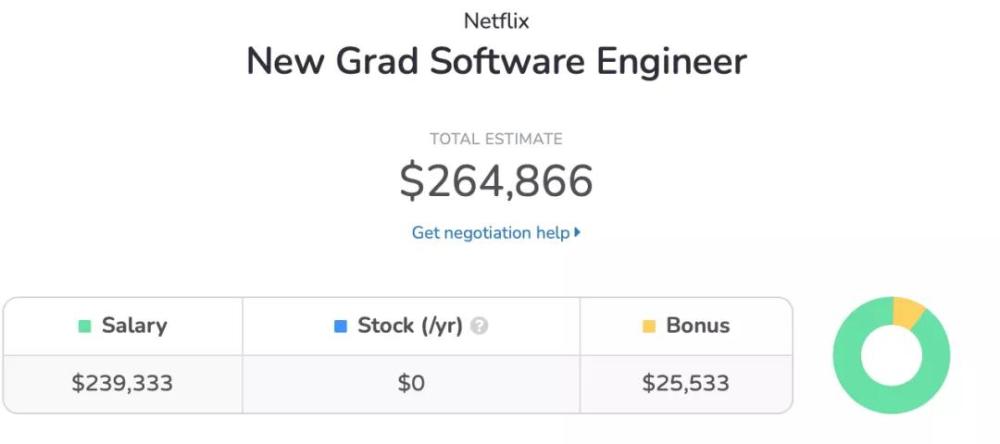Open the Get negotiation help link
1000x444 pixels.
(x=496, y=233)
